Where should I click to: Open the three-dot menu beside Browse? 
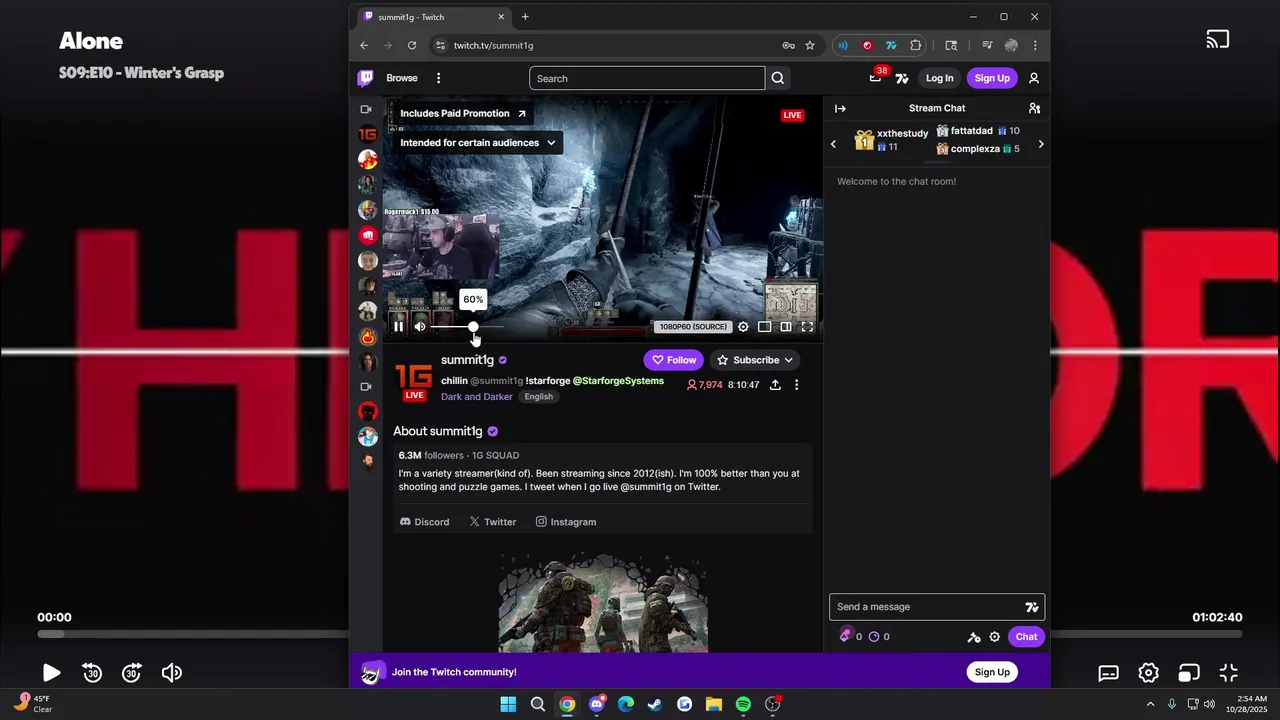(x=438, y=78)
